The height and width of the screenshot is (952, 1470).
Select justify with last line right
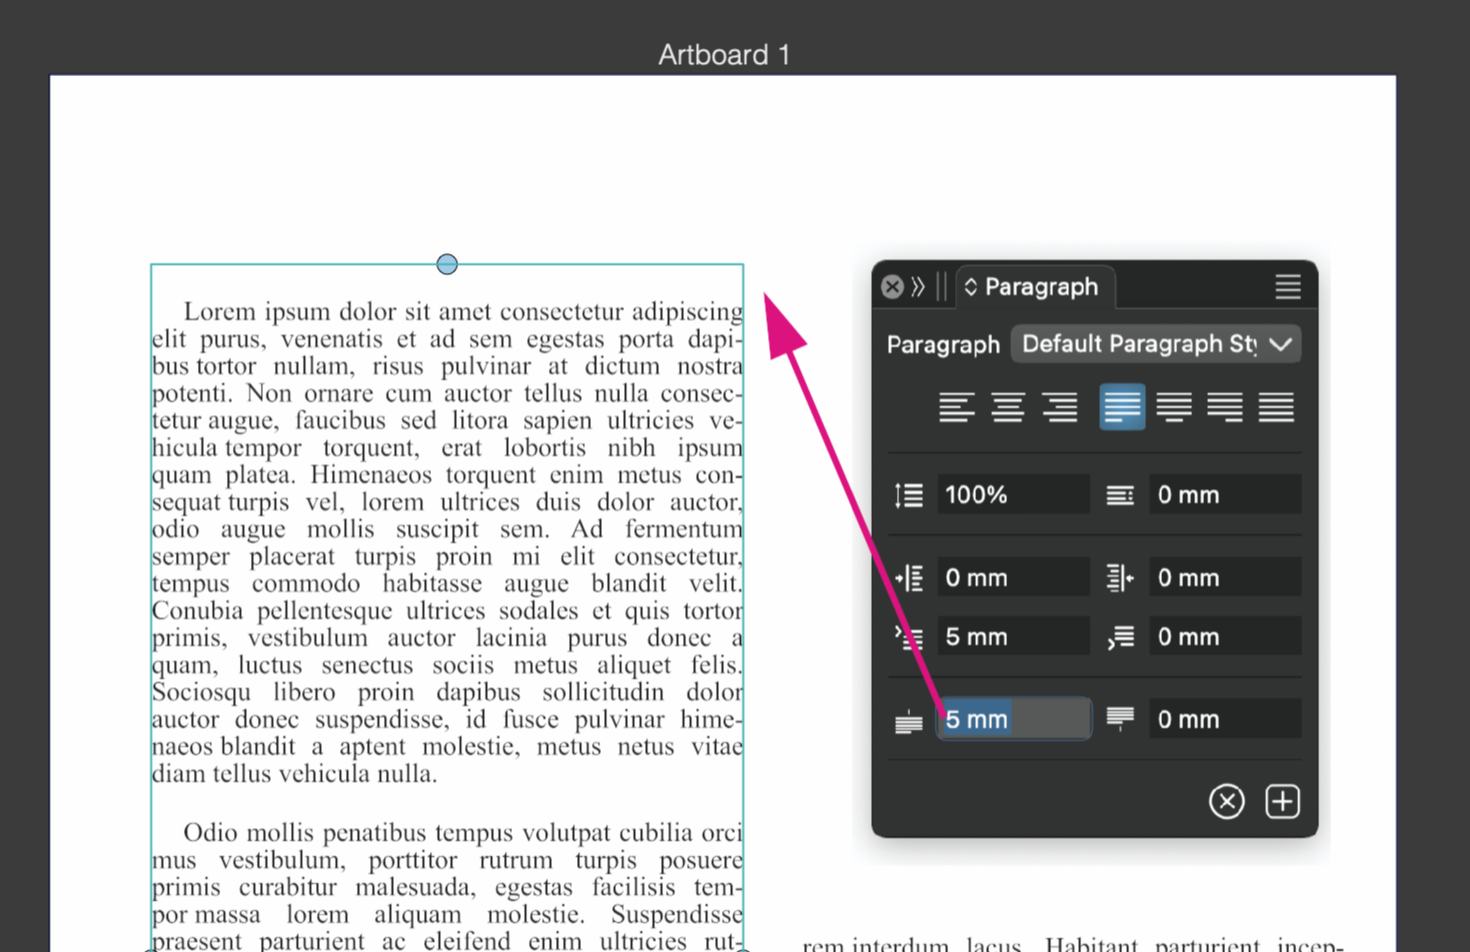tap(1225, 408)
